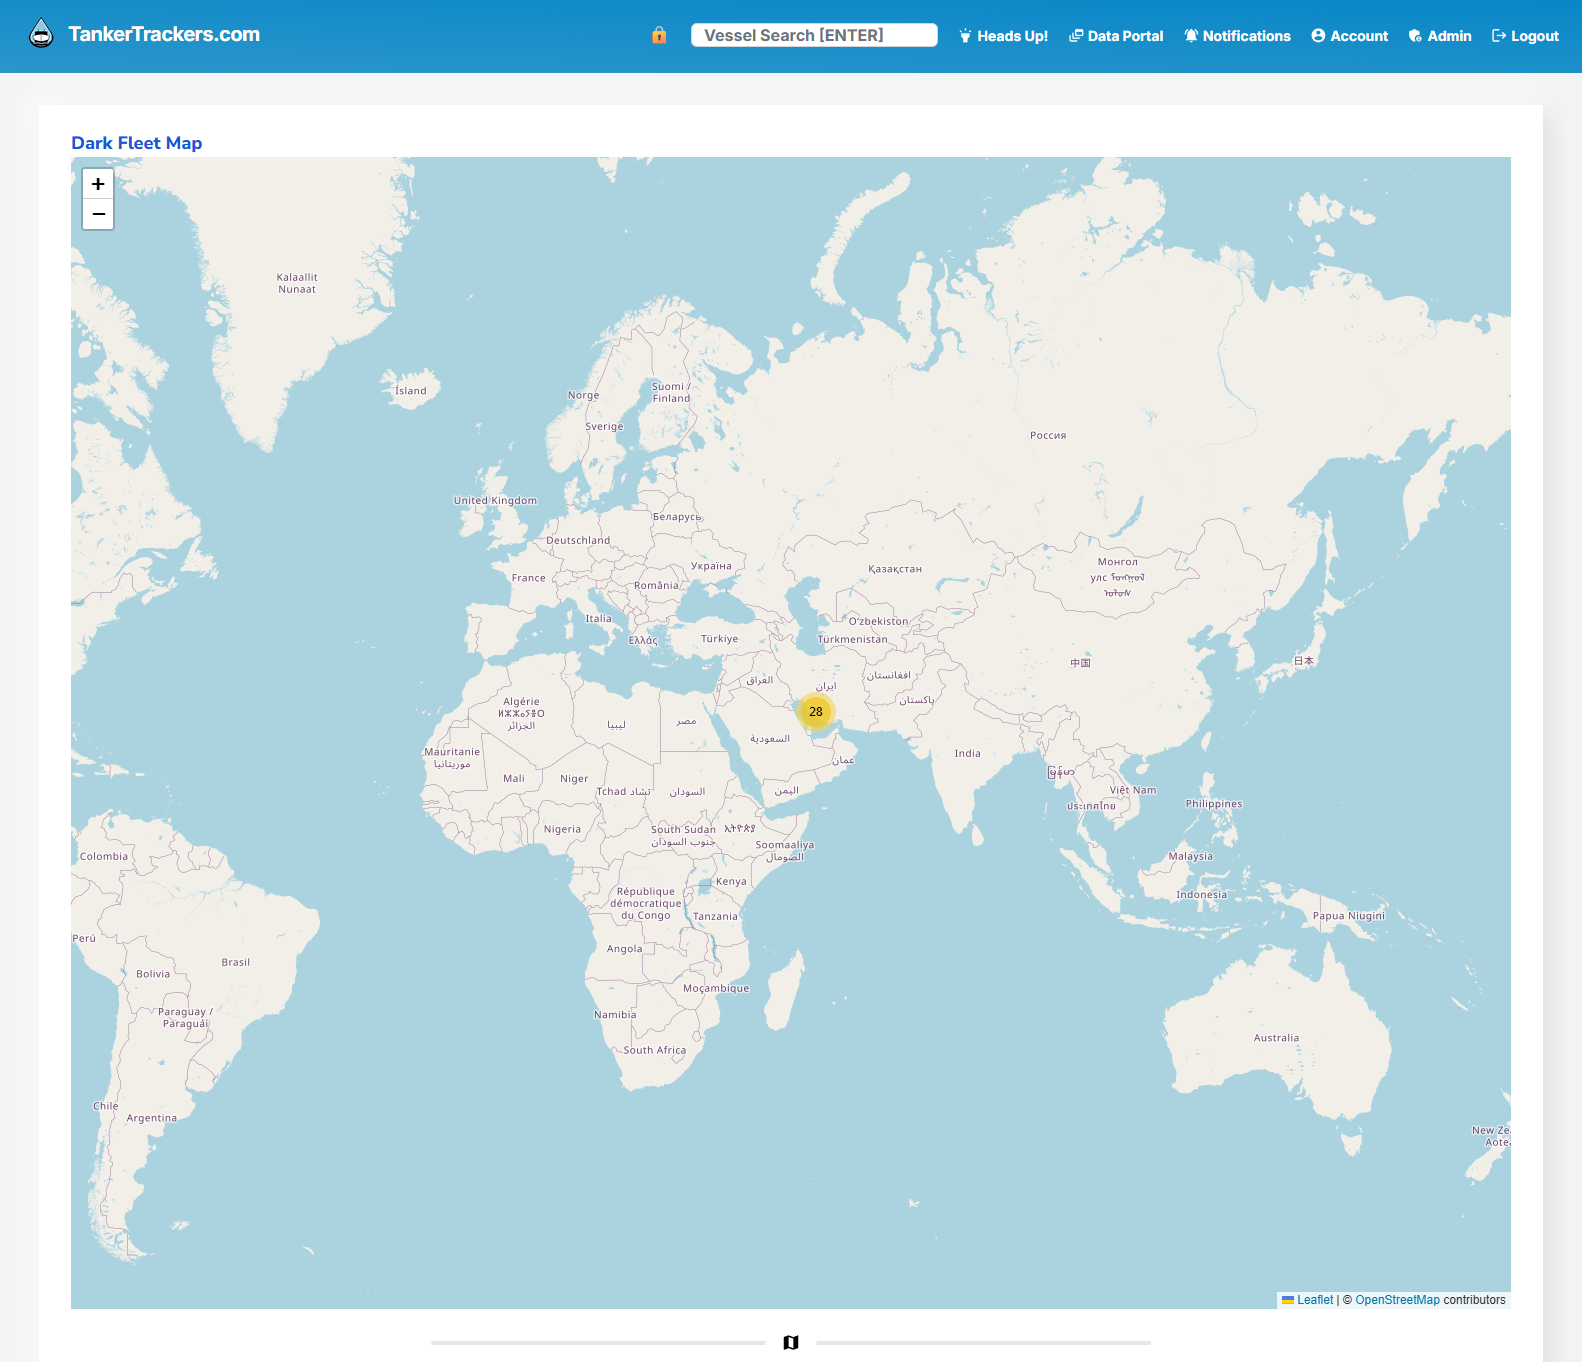The image size is (1582, 1362).
Task: Zoom out the map with minus button
Action: point(98,214)
